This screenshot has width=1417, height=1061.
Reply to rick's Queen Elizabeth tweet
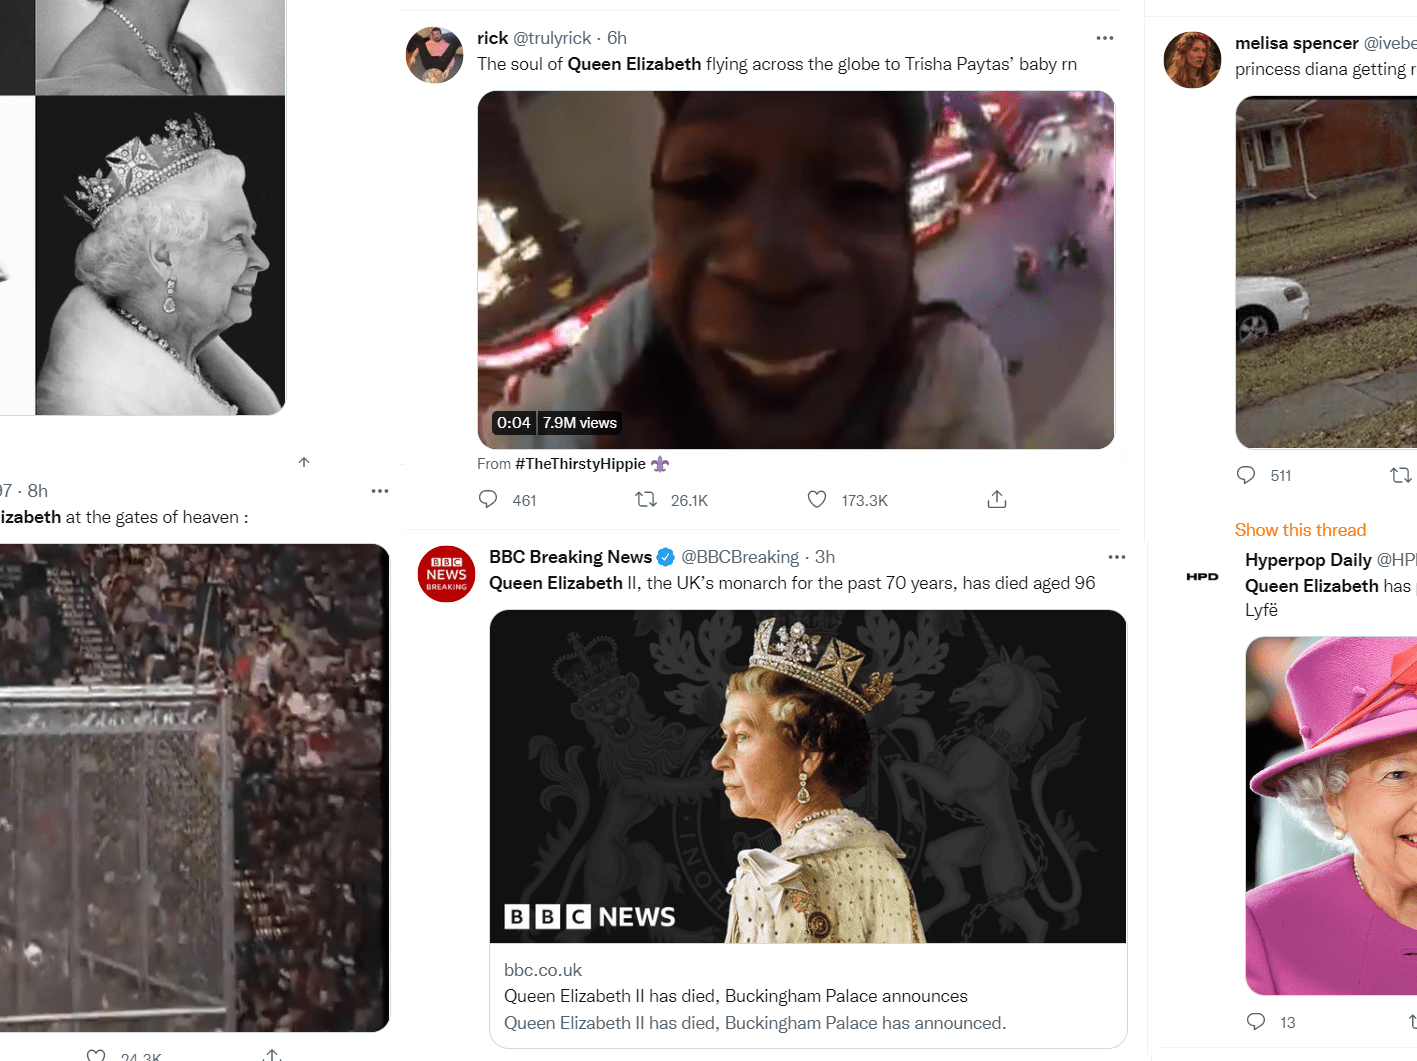pyautogui.click(x=488, y=499)
